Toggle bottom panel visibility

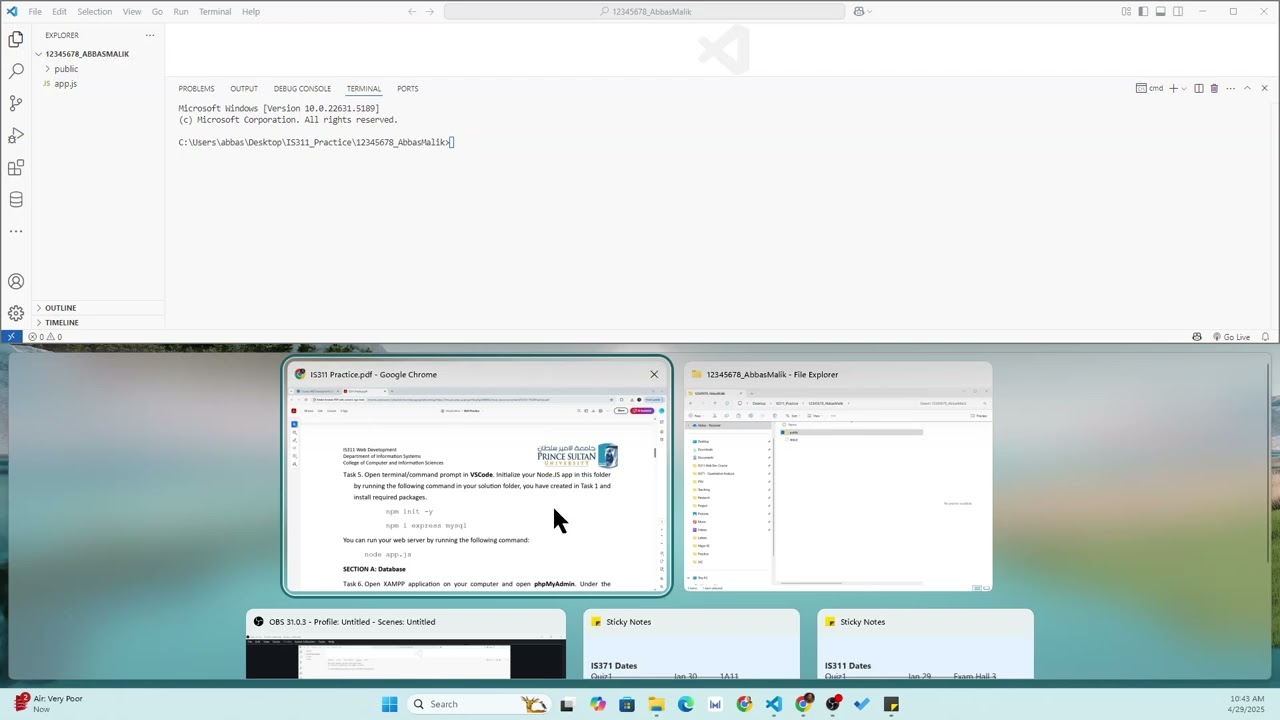[1161, 11]
